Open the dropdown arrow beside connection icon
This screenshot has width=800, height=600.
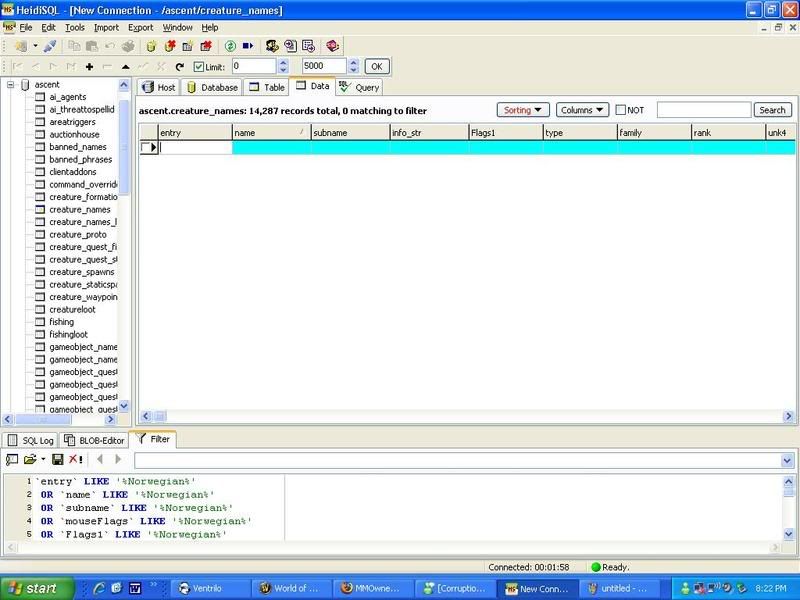tap(35, 46)
